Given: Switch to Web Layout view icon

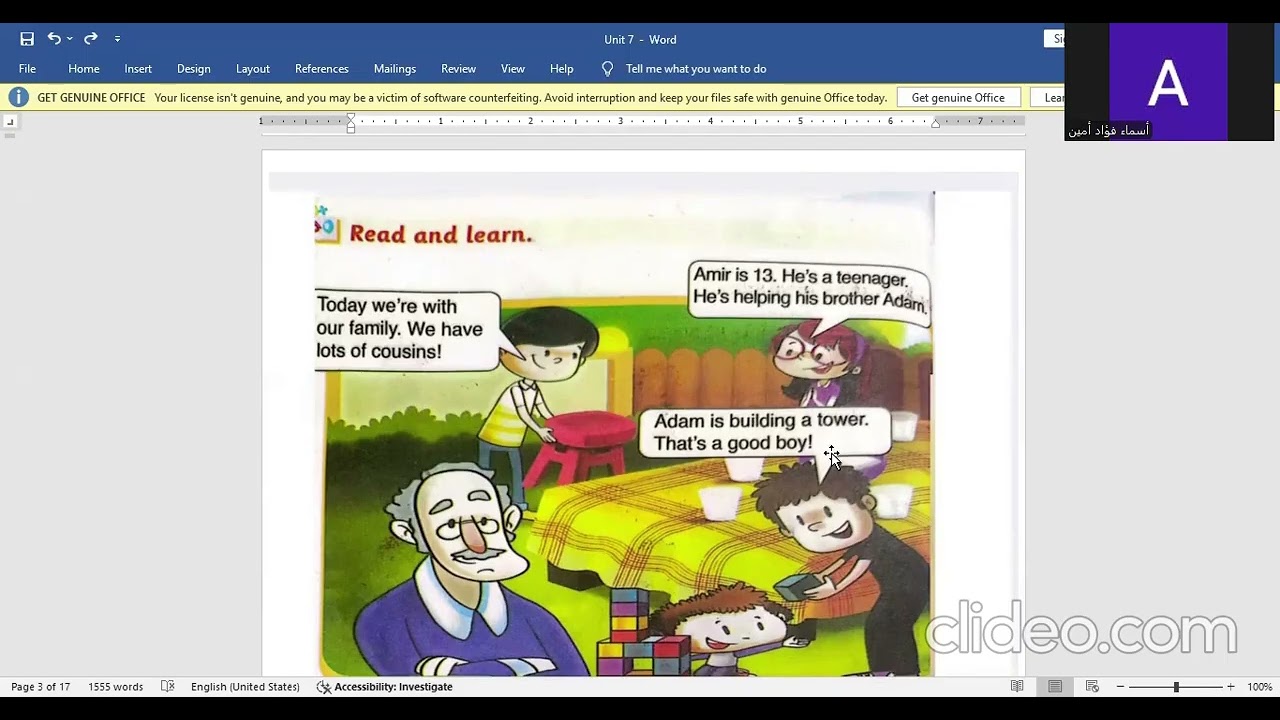Looking at the screenshot, I should (x=1092, y=687).
